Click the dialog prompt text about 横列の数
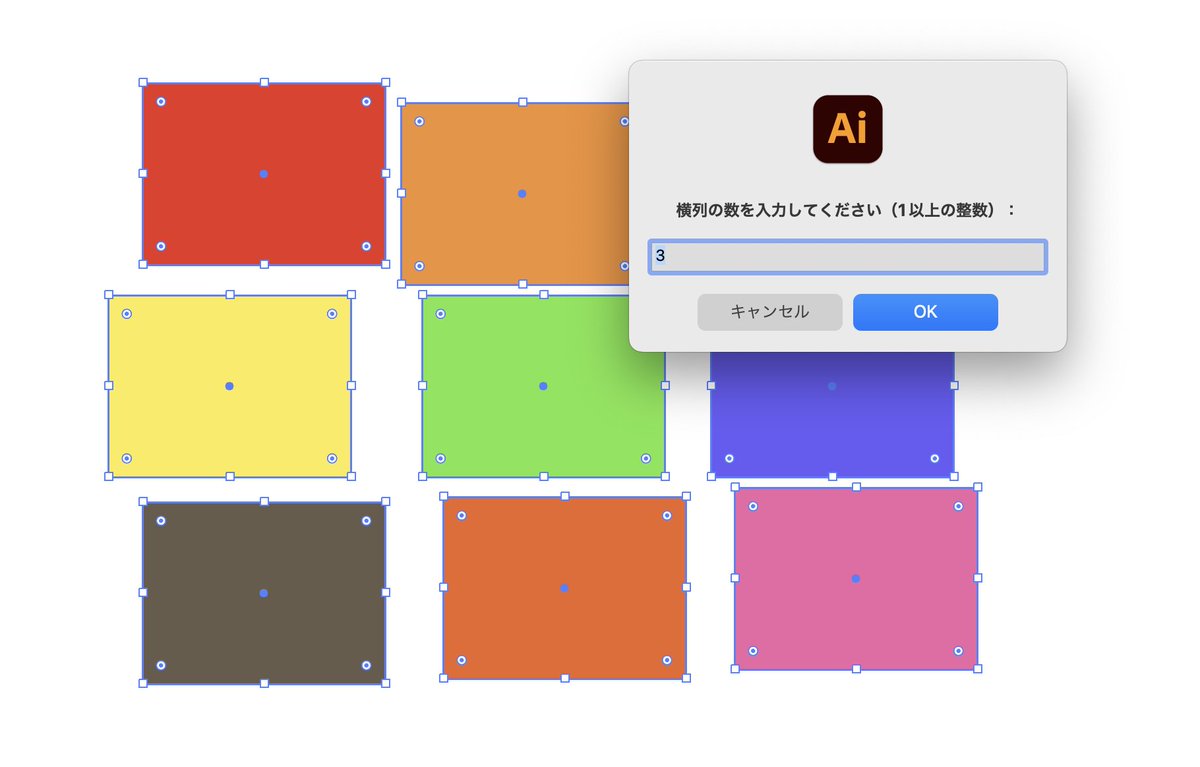Image resolution: width=1200 pixels, height=767 pixels. [847, 207]
